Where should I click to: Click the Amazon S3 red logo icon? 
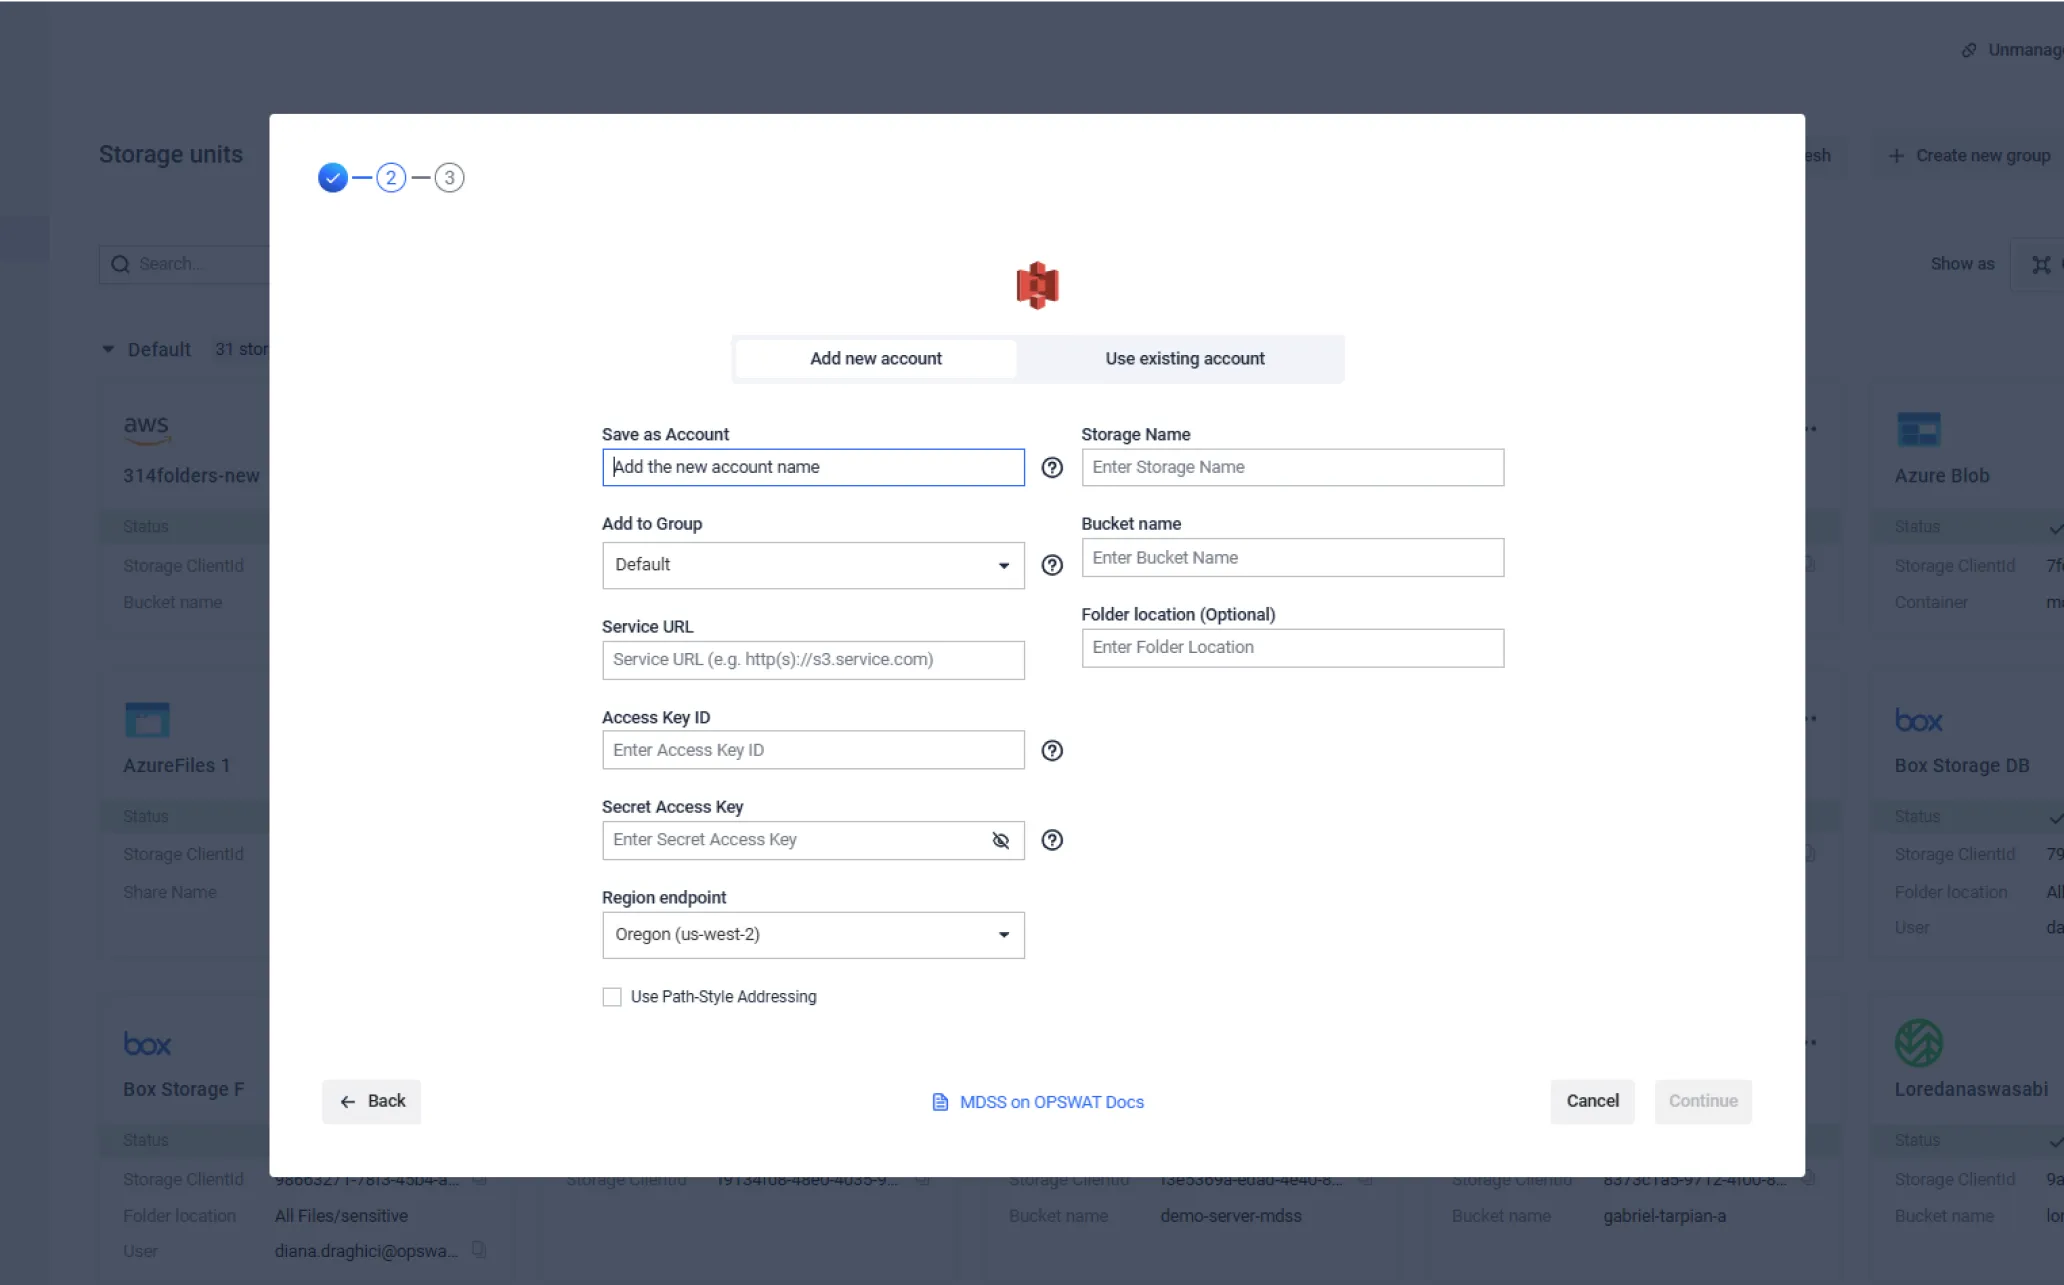(1036, 286)
